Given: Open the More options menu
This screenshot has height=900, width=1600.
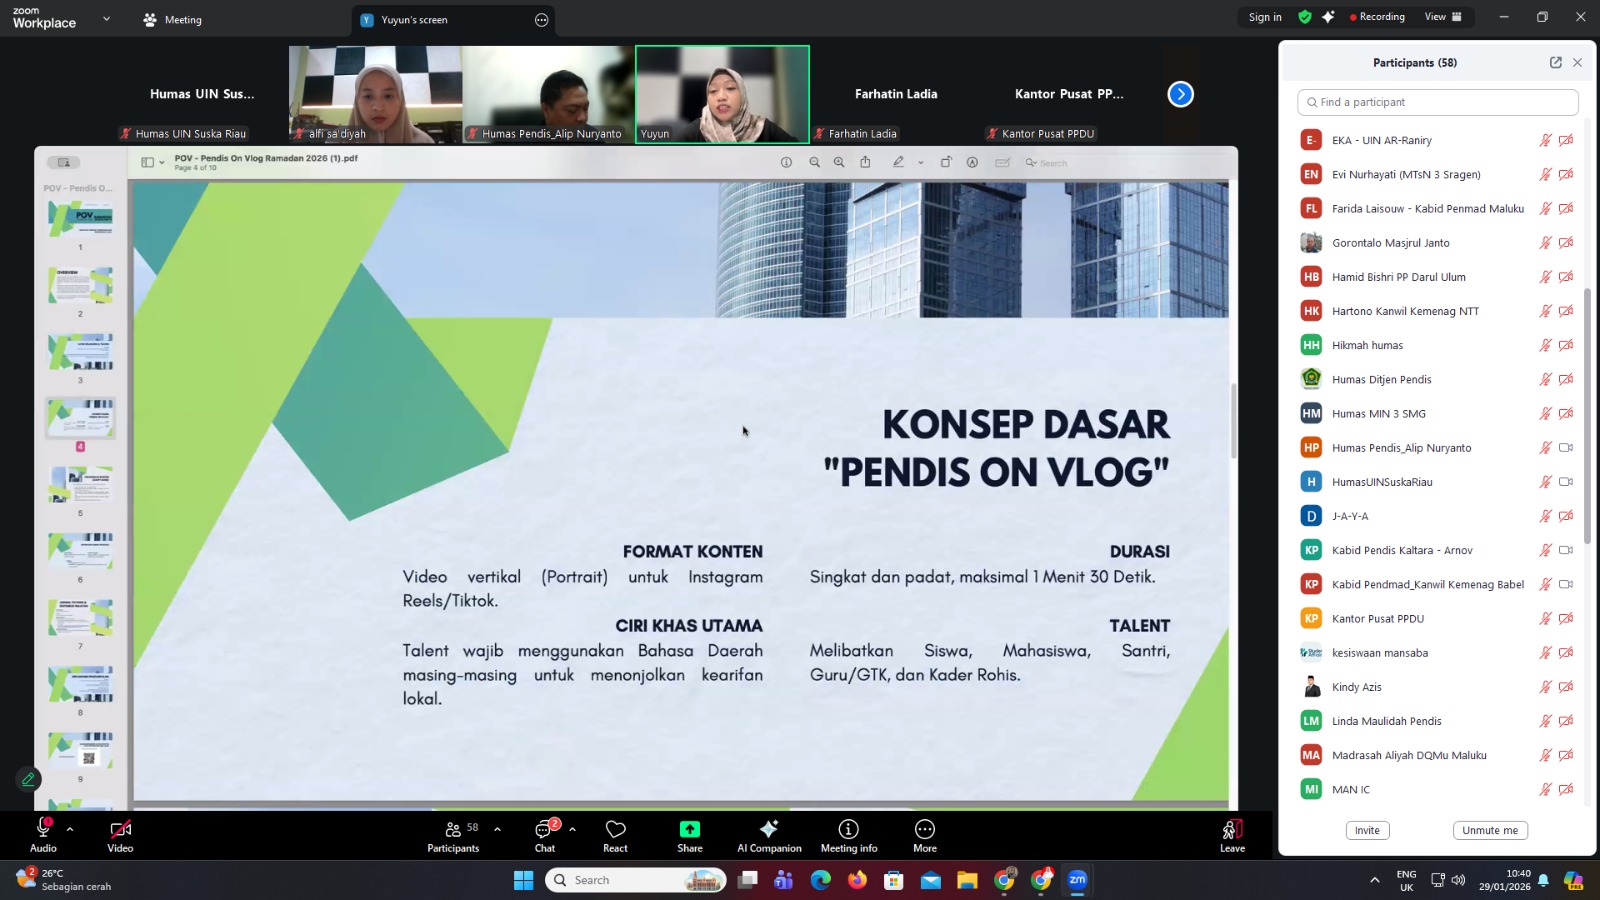Looking at the screenshot, I should [x=925, y=835].
